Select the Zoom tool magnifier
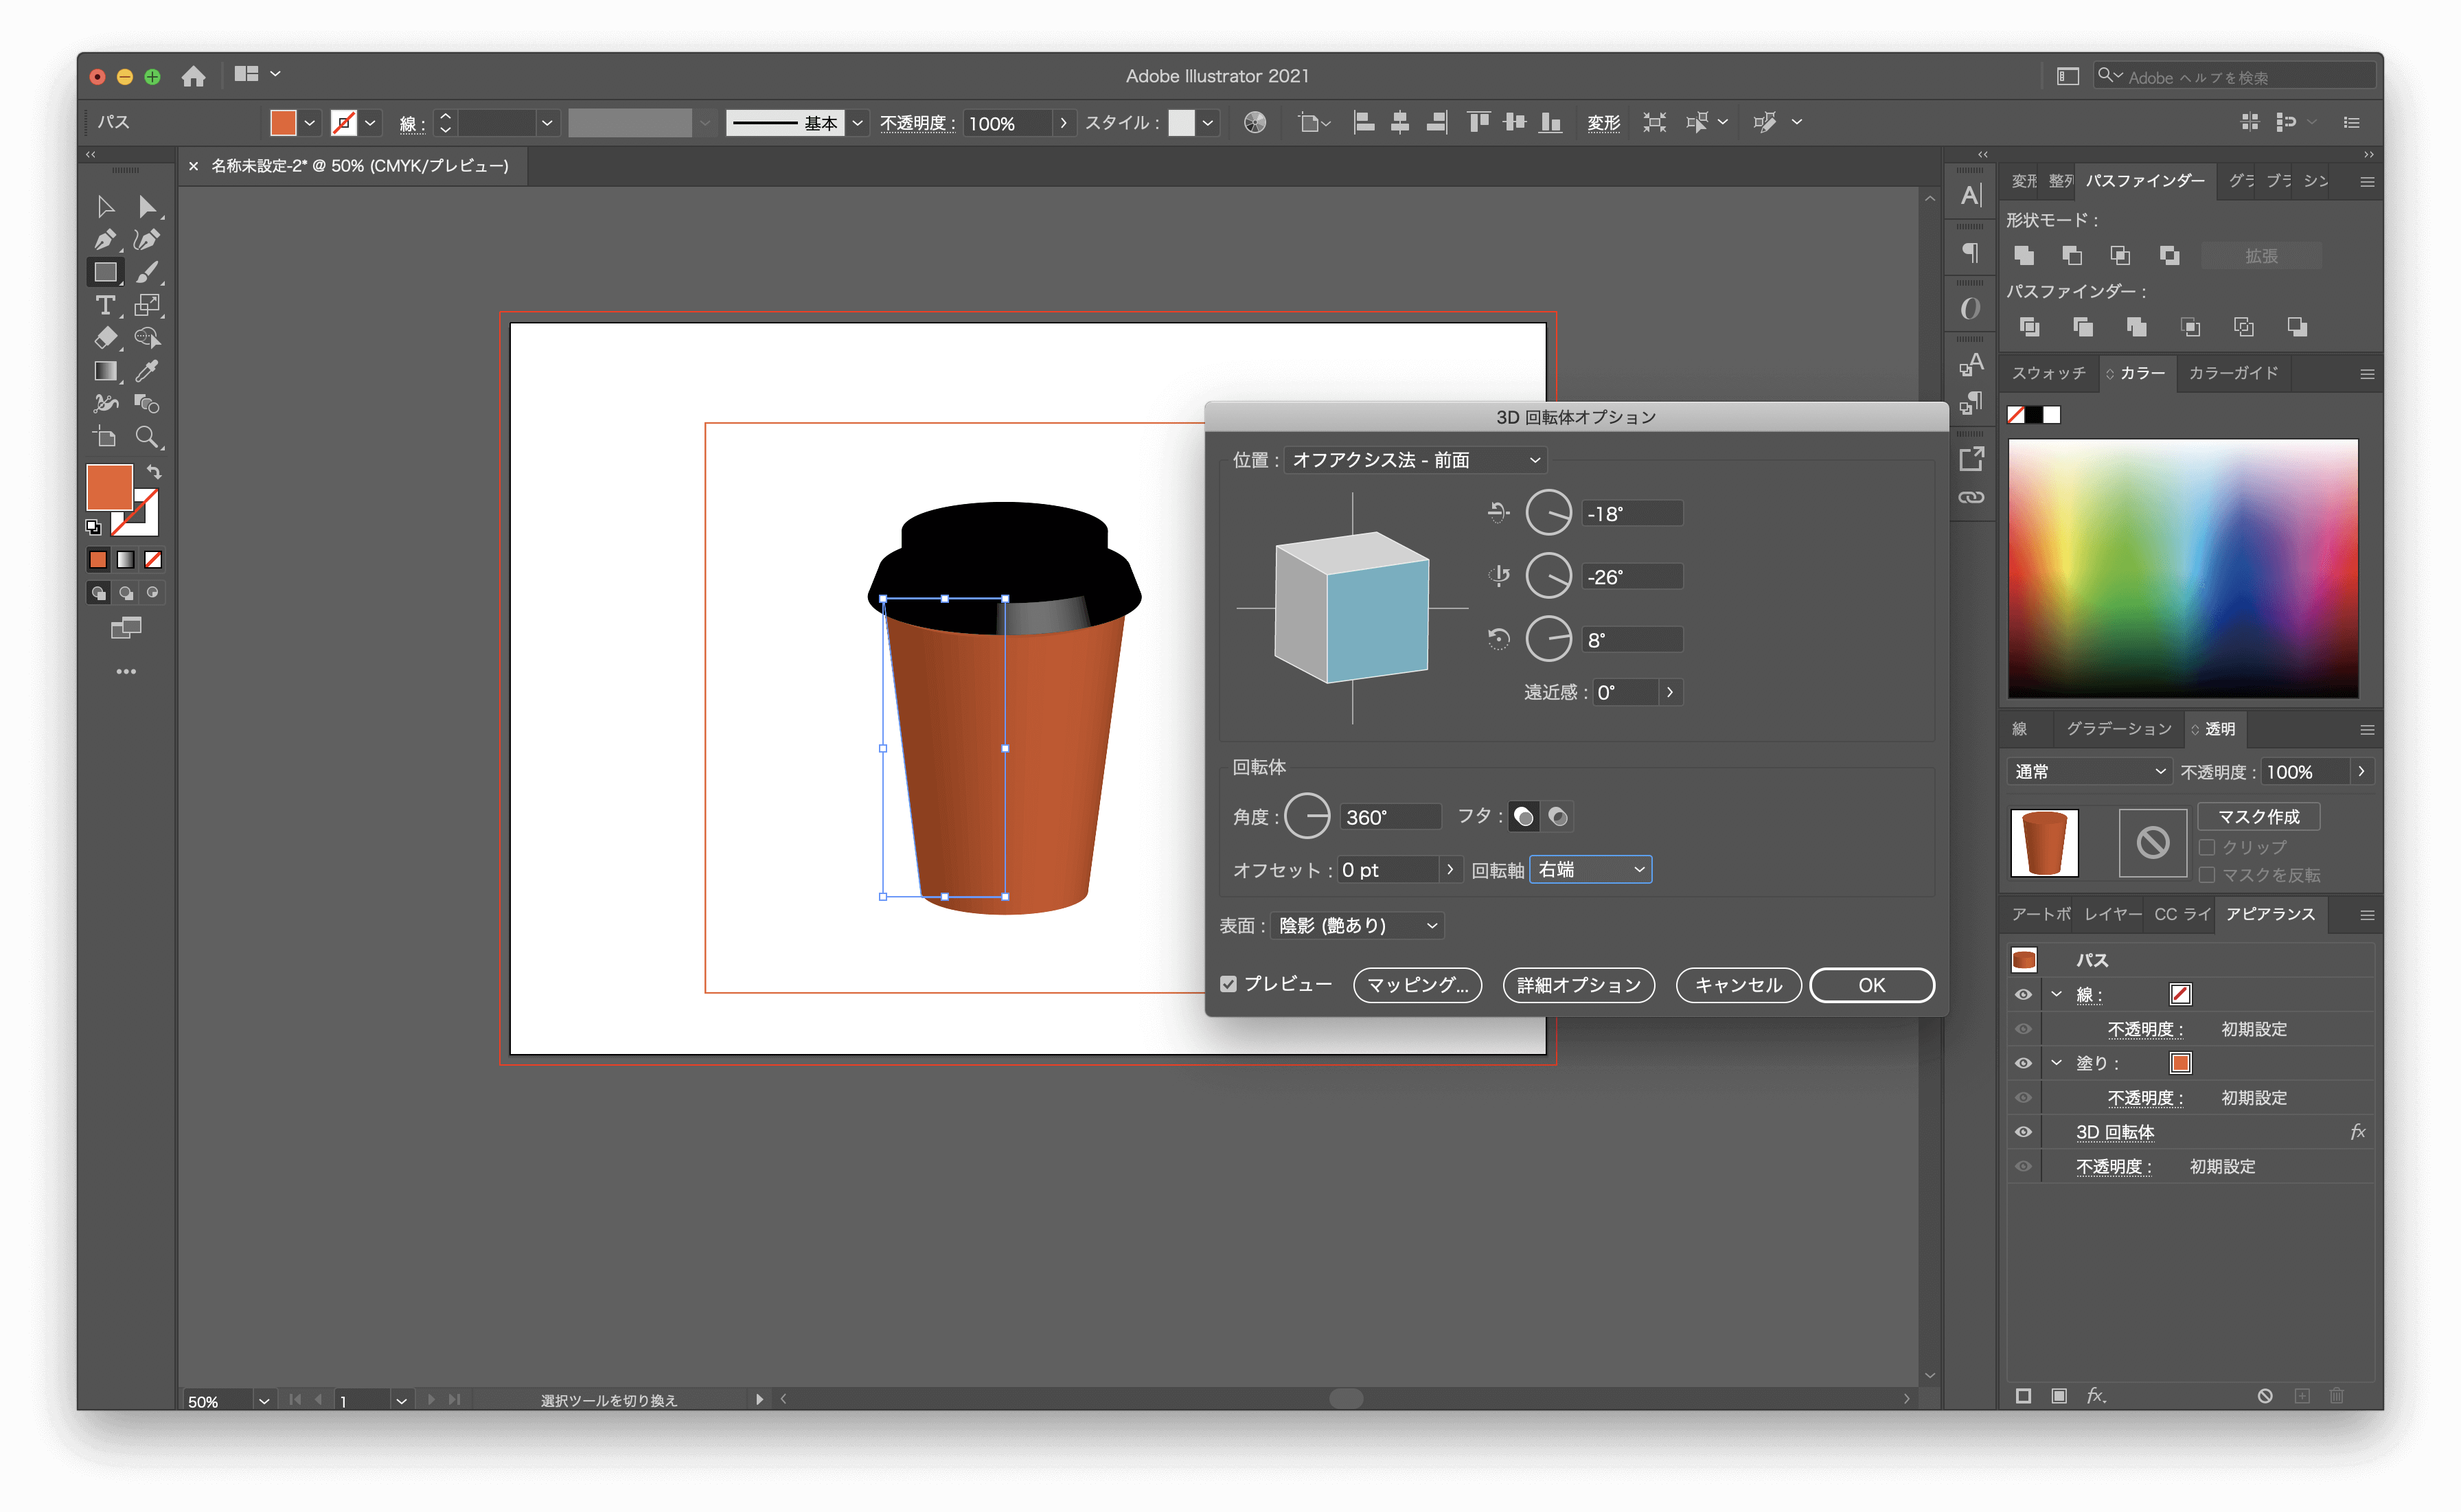 click(x=147, y=437)
